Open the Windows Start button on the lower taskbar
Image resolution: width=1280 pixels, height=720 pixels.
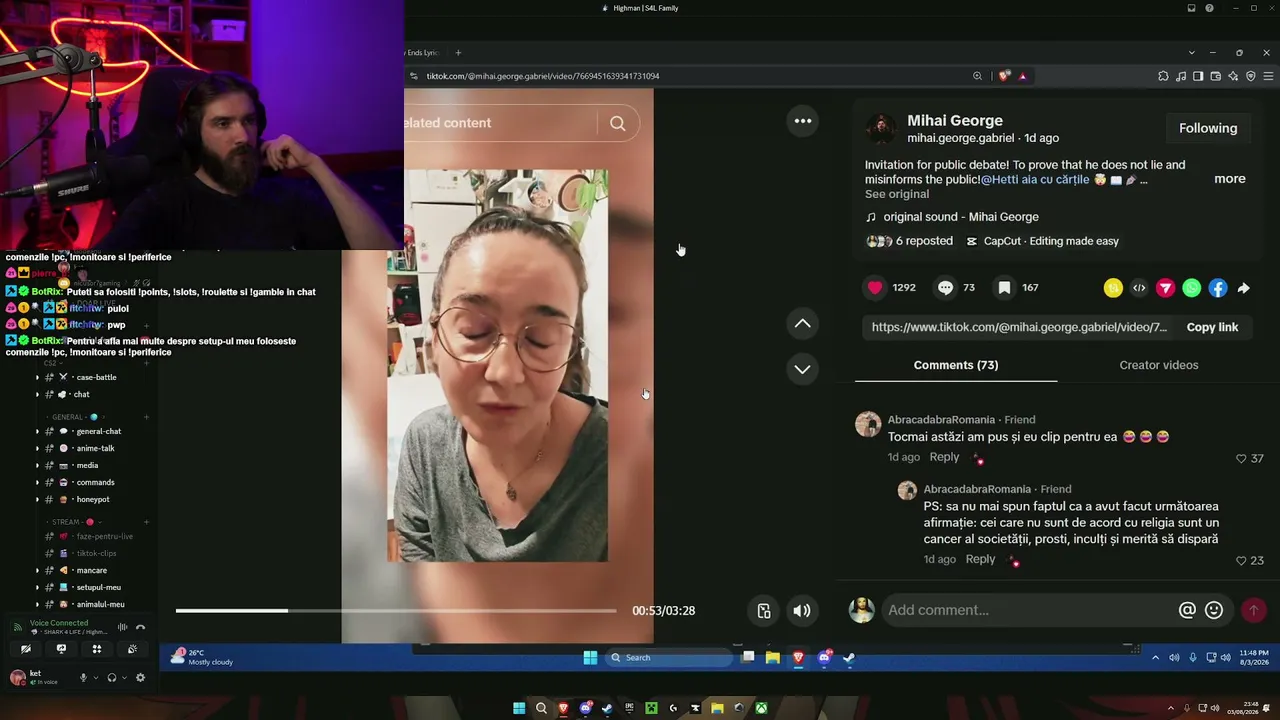[x=519, y=708]
